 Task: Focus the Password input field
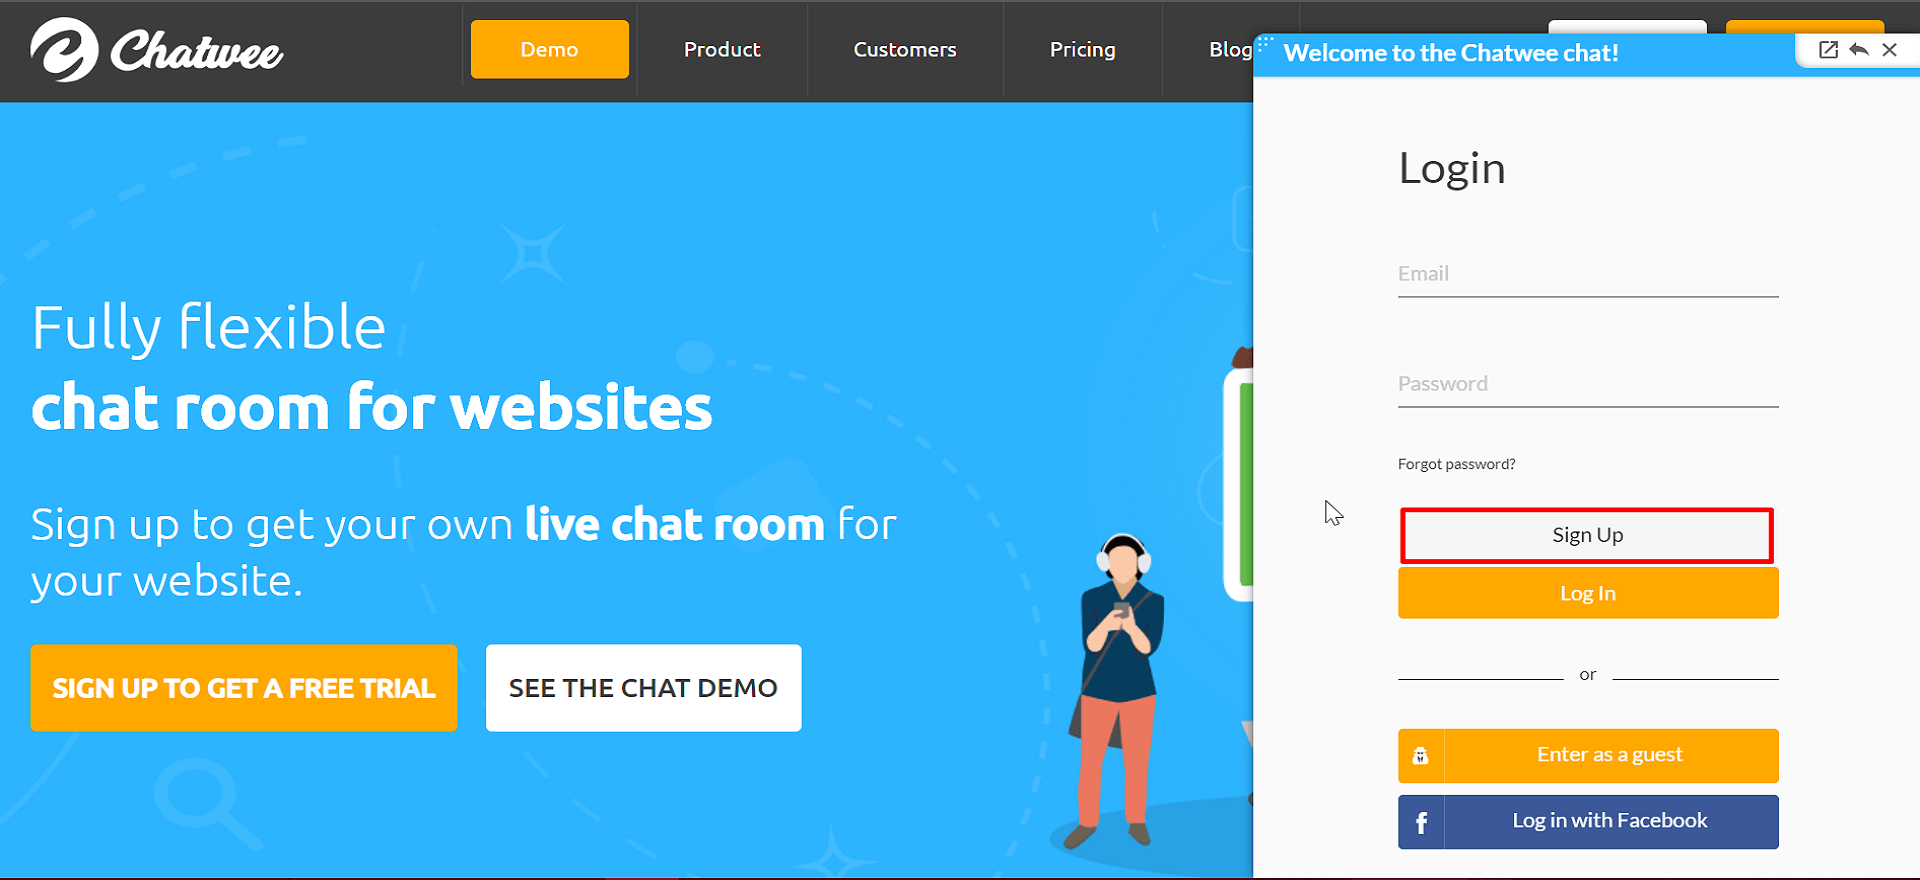pos(1588,384)
